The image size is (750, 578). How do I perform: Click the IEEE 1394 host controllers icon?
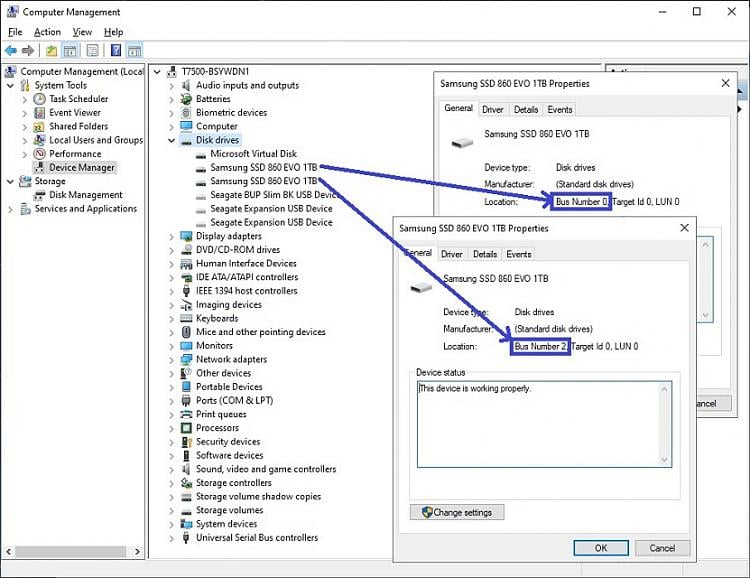186,291
